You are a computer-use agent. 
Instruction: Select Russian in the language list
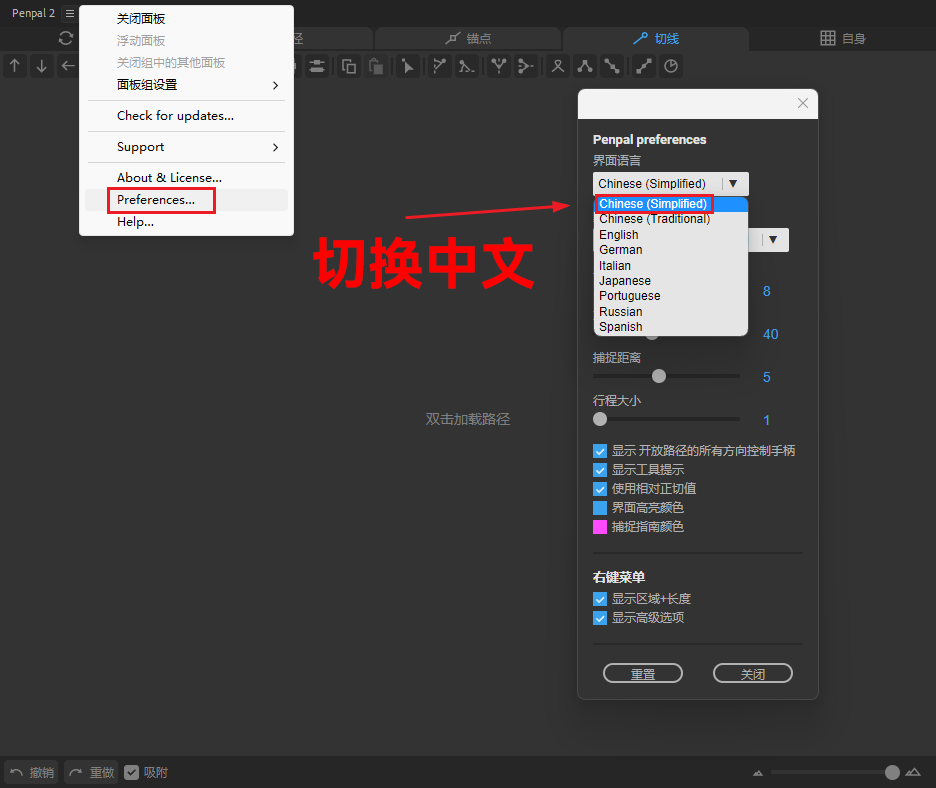point(670,312)
